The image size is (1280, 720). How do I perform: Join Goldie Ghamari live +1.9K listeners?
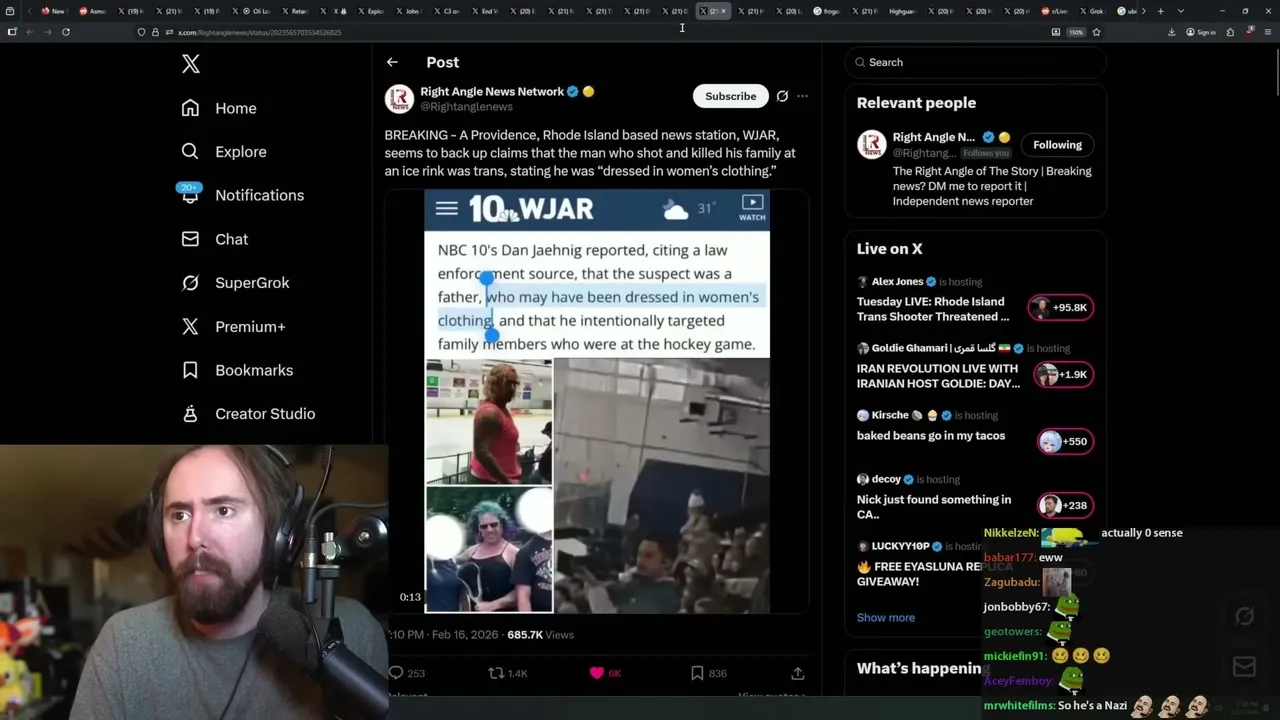1061,375
